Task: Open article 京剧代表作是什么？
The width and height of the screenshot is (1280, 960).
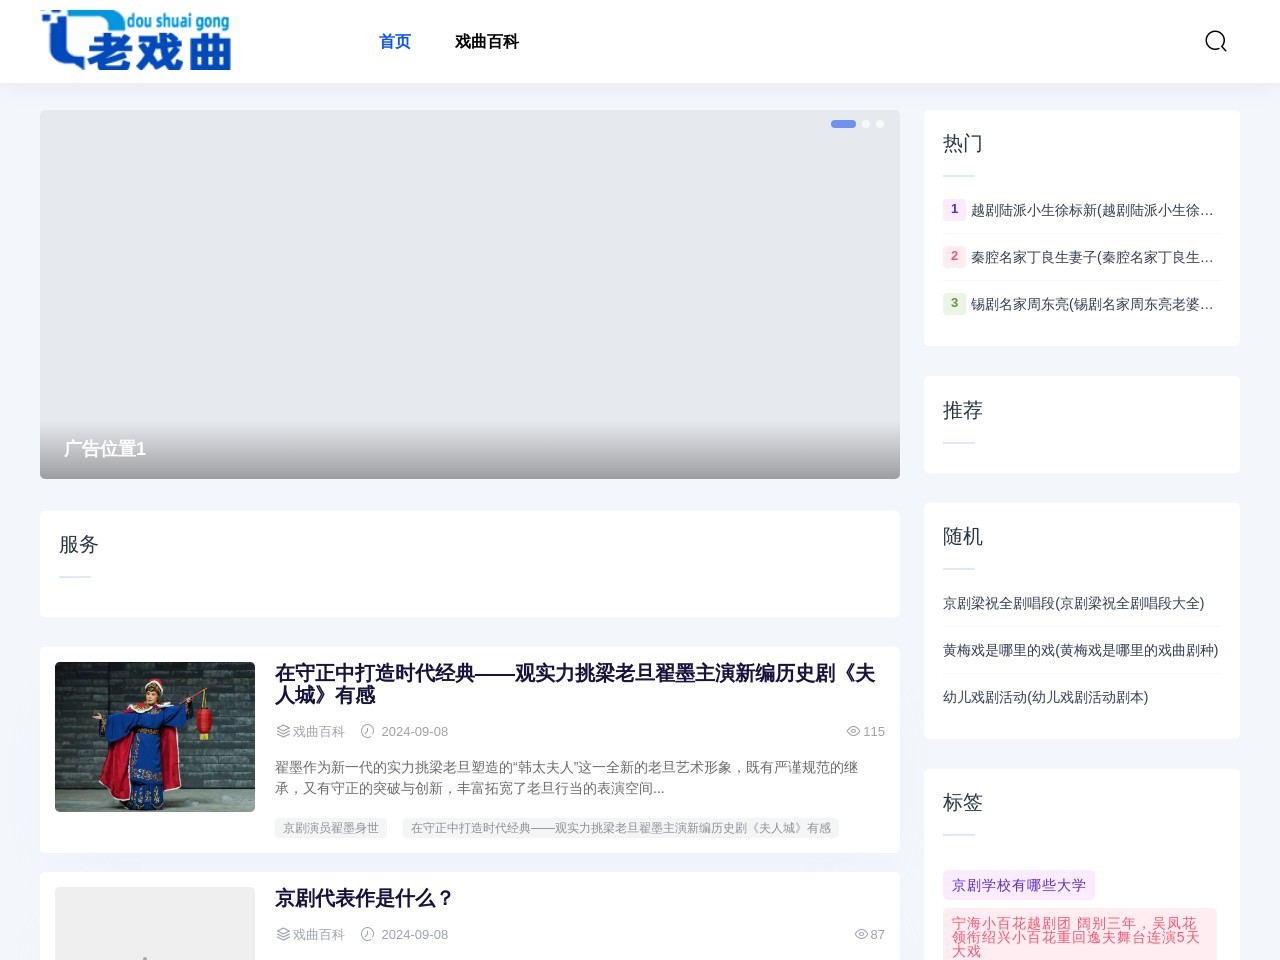Action: (364, 898)
